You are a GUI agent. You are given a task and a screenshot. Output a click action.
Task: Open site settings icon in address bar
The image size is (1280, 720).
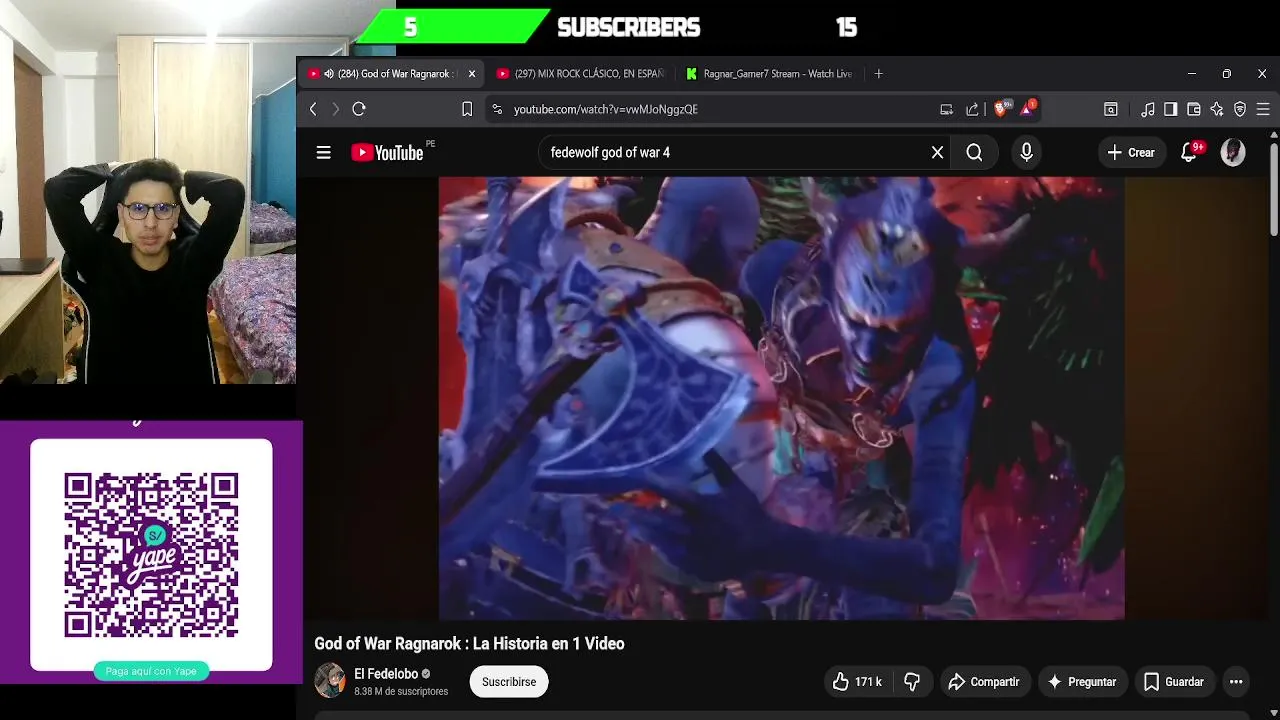pos(496,109)
